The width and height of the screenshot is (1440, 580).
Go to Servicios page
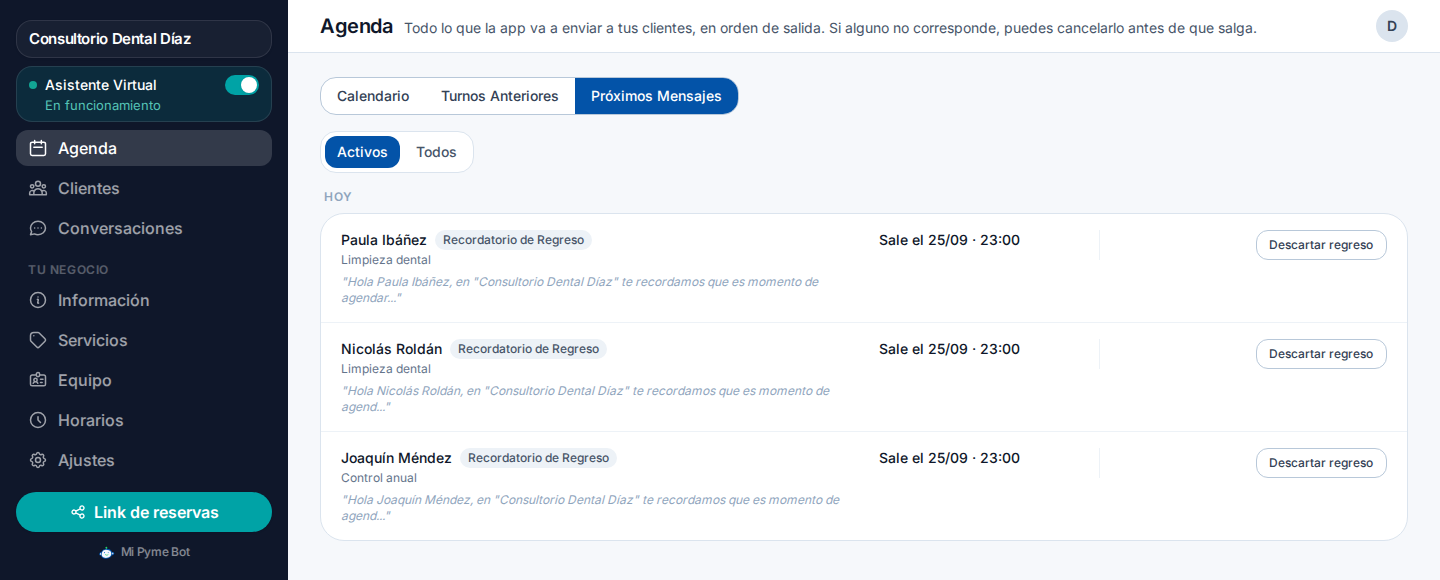pos(144,340)
